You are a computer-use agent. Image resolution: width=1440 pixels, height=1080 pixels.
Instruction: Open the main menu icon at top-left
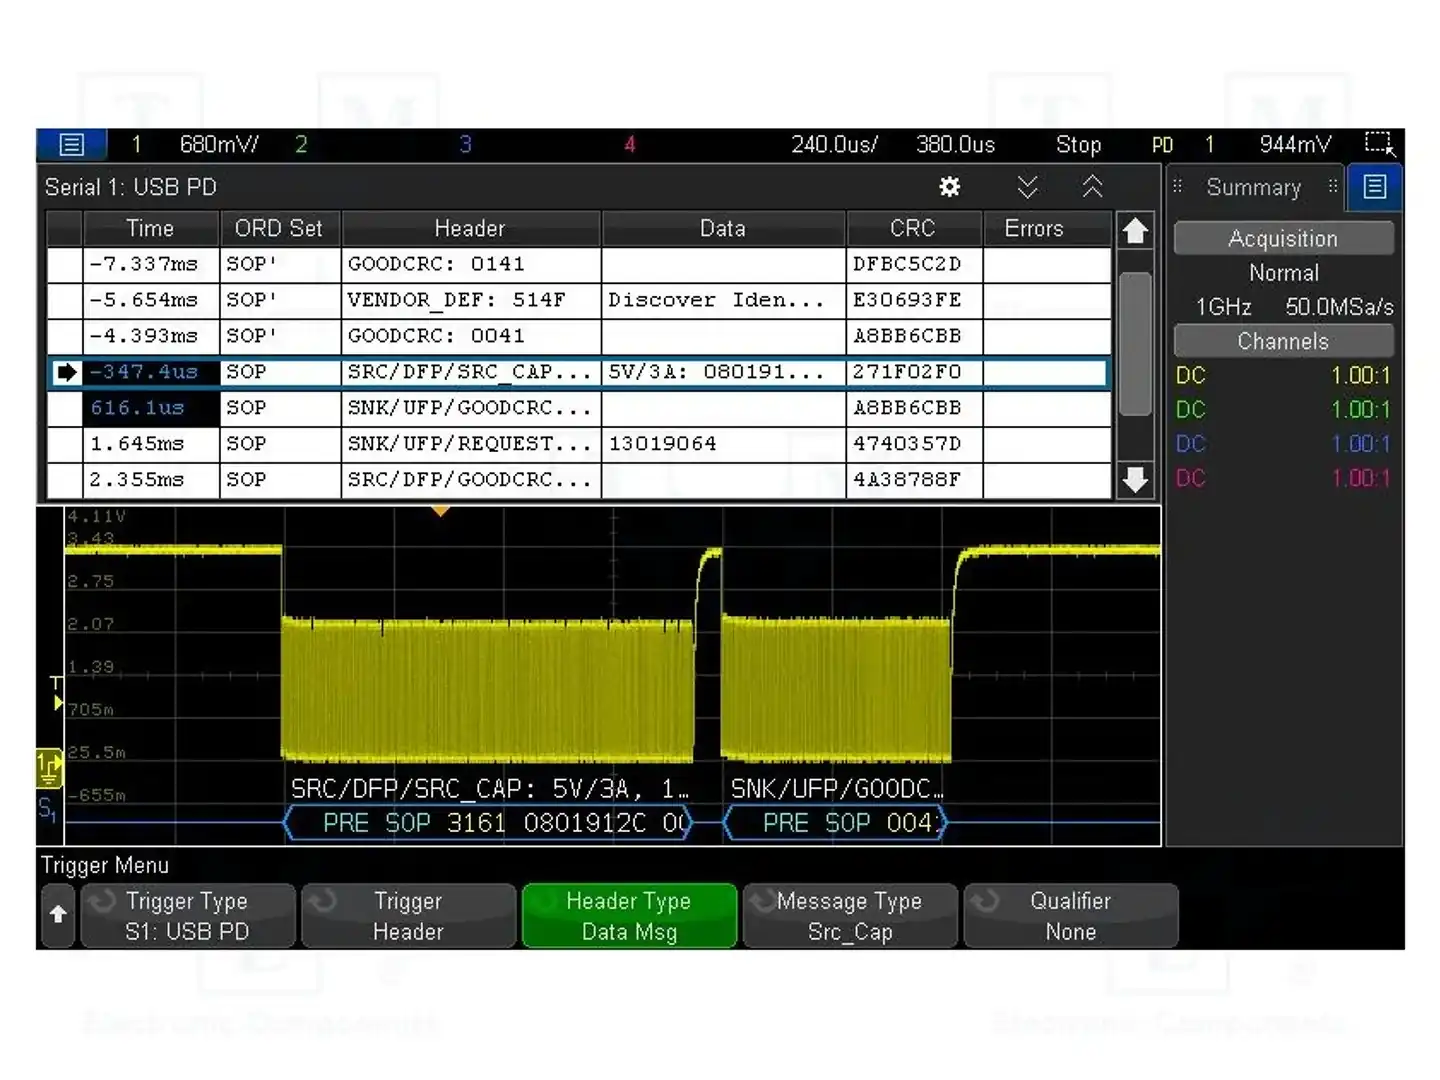point(71,145)
